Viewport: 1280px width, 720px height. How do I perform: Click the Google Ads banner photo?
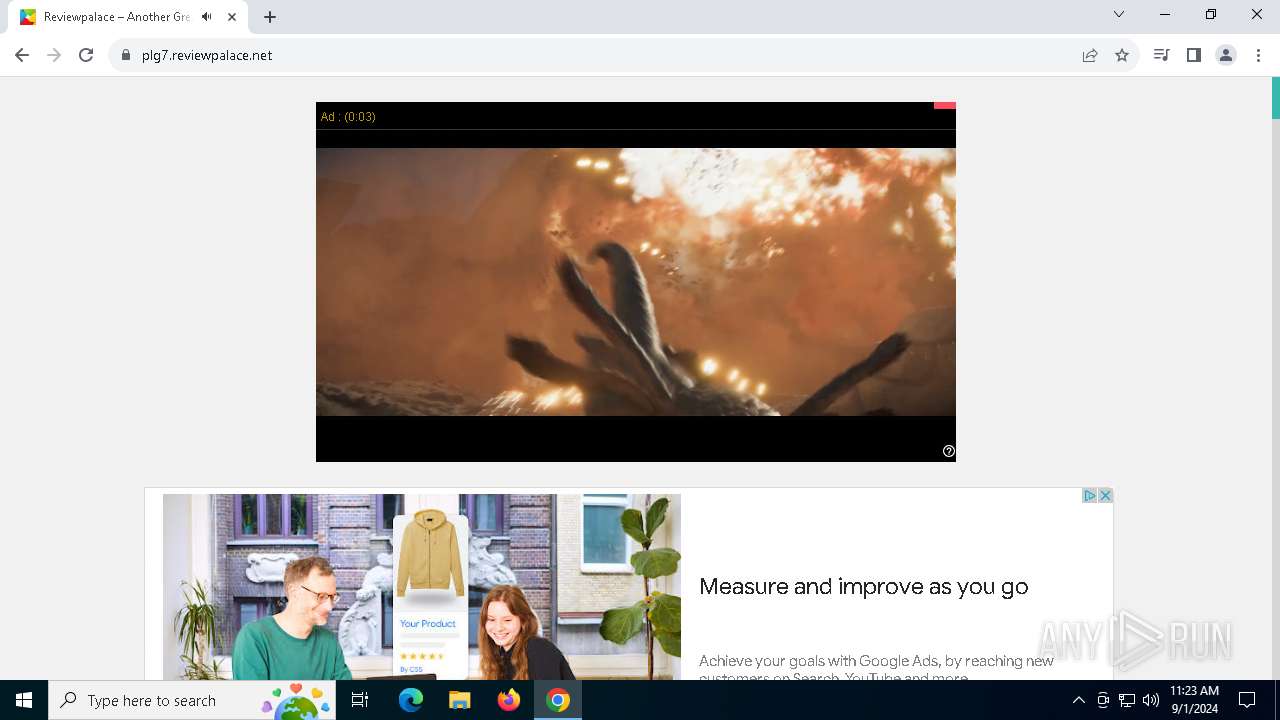point(422,587)
